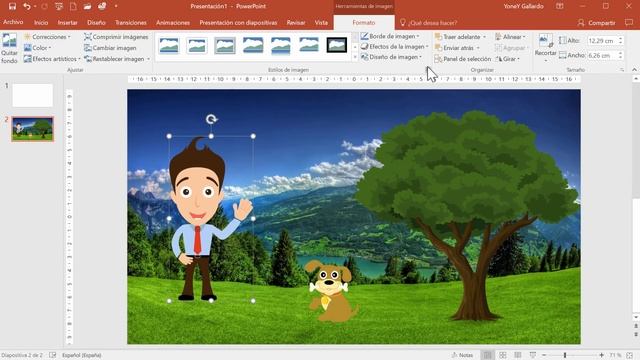Select slide 1 thumbnail
The width and height of the screenshot is (640, 360).
33,95
